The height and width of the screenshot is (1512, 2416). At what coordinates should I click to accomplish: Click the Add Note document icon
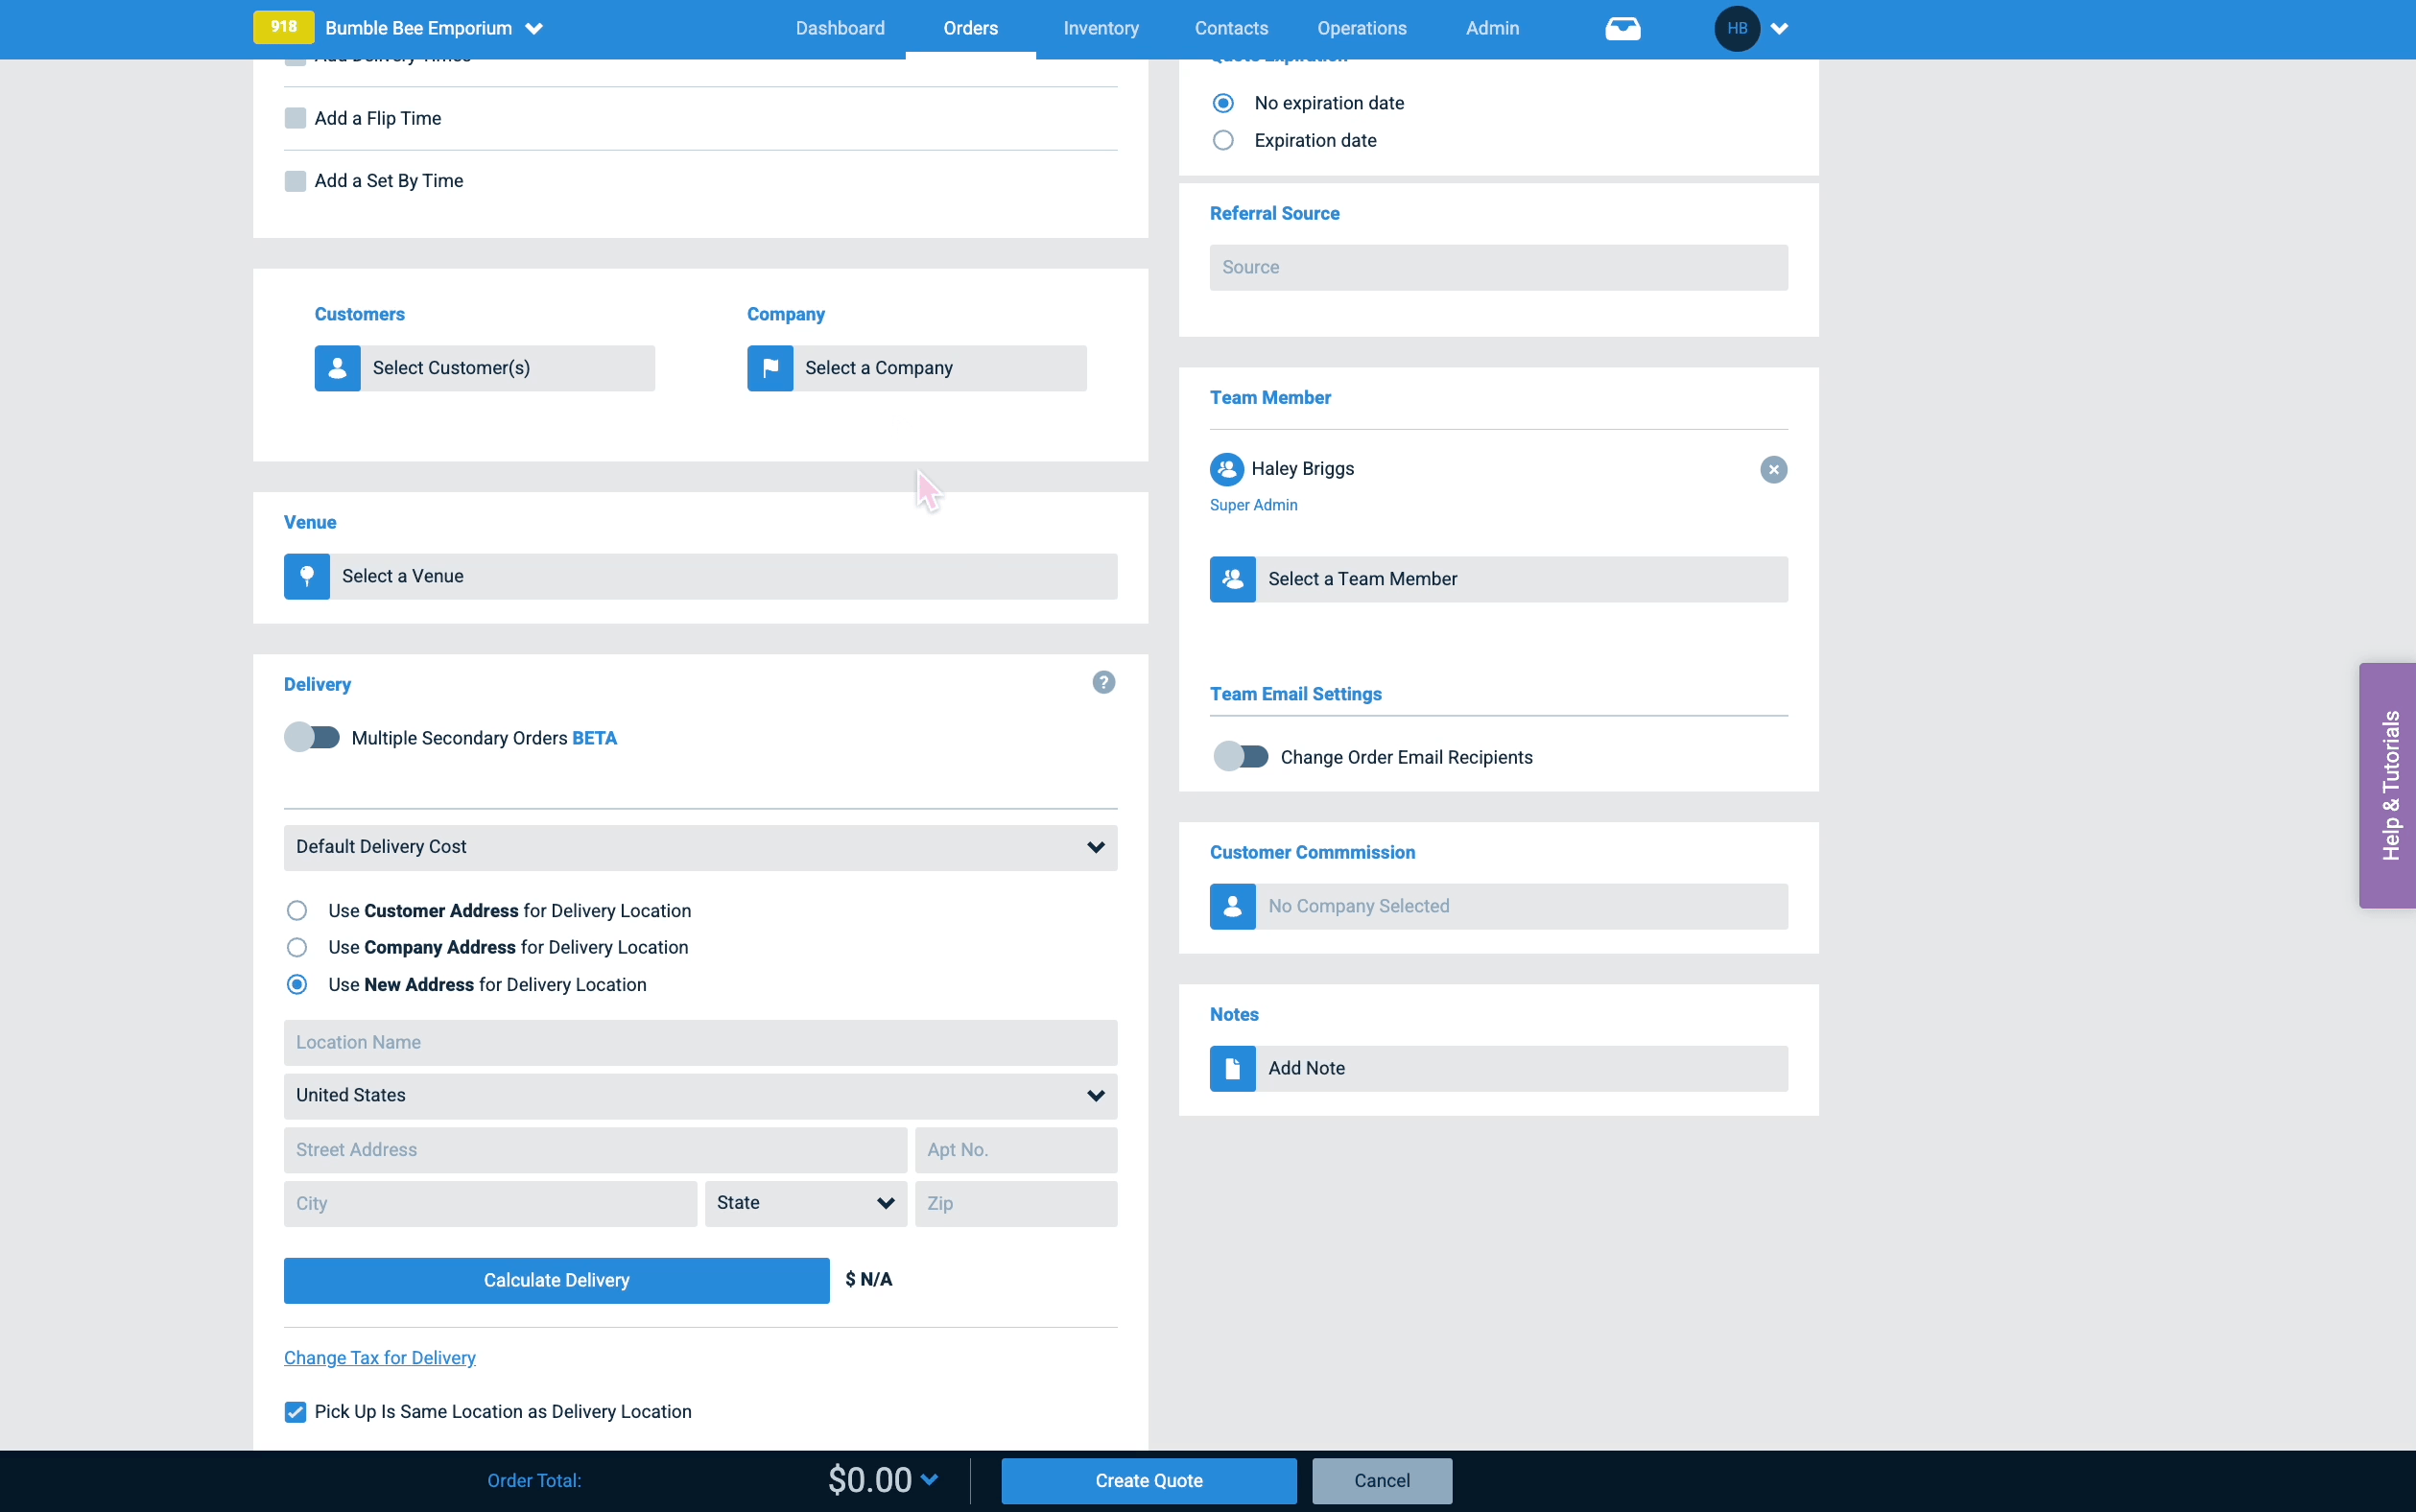[x=1232, y=1069]
